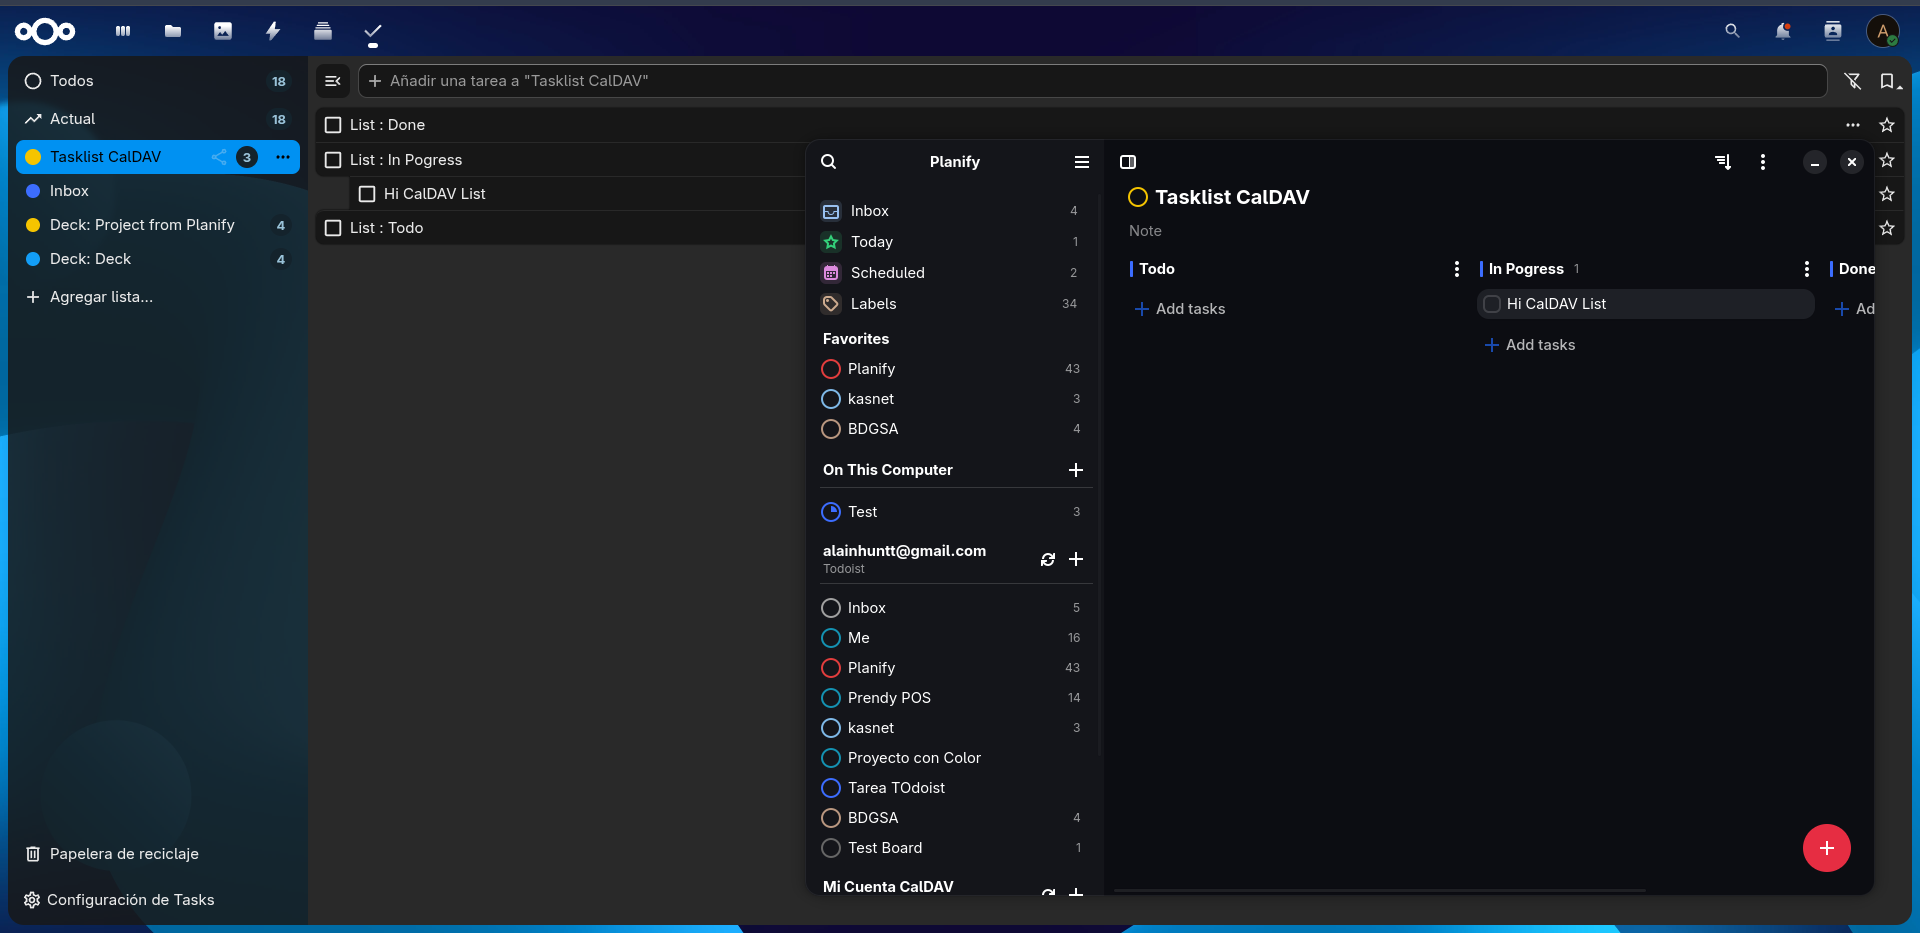Star the List : Done task
The height and width of the screenshot is (933, 1920).
(x=1887, y=125)
